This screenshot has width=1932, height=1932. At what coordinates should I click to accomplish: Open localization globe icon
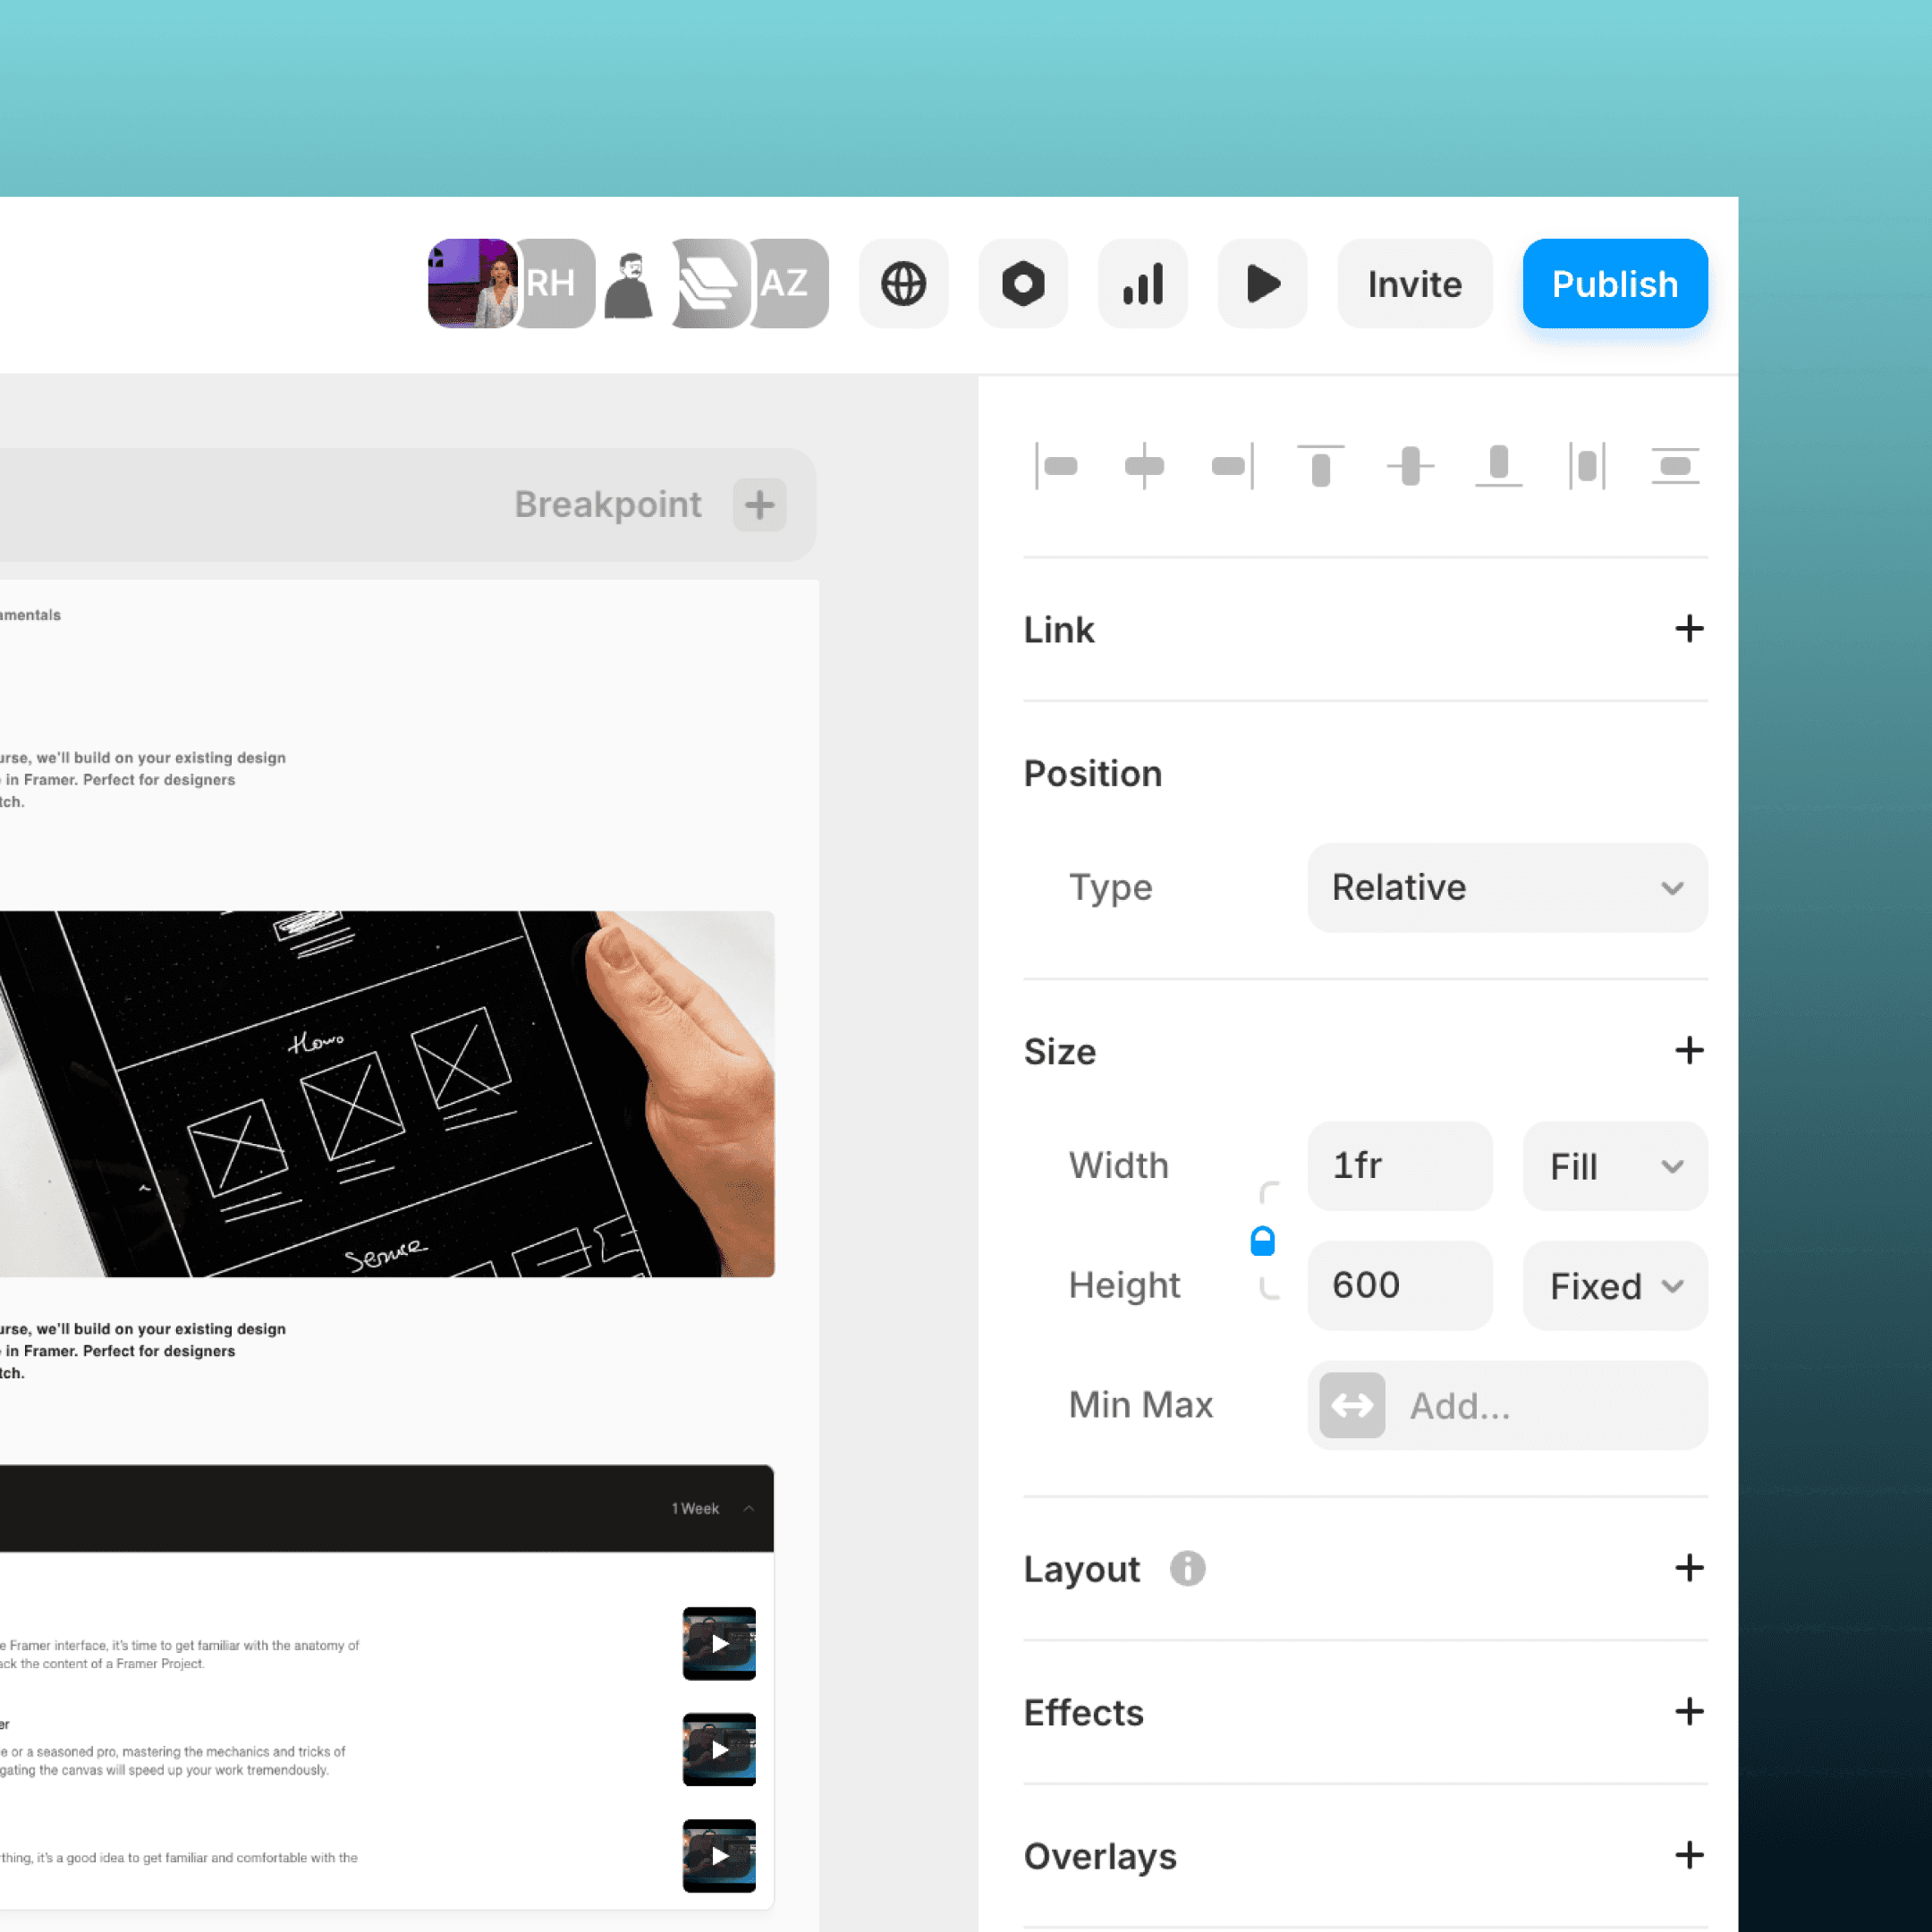pos(903,283)
